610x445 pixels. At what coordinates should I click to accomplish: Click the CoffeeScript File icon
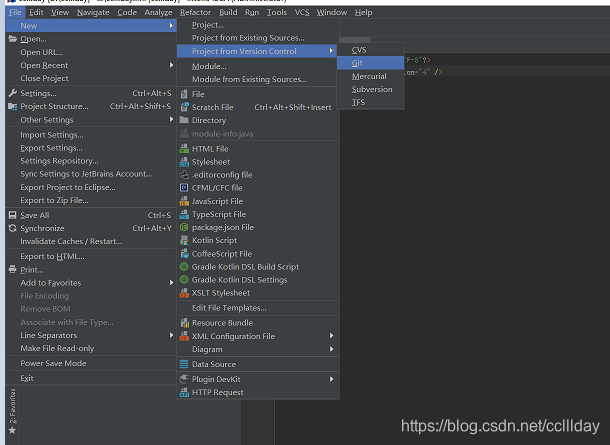(x=184, y=254)
